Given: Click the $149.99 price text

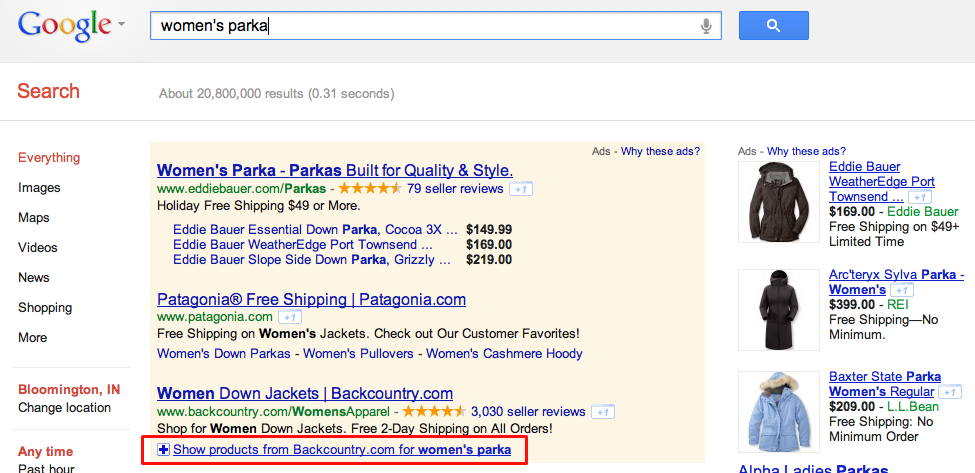Looking at the screenshot, I should click(489, 229).
